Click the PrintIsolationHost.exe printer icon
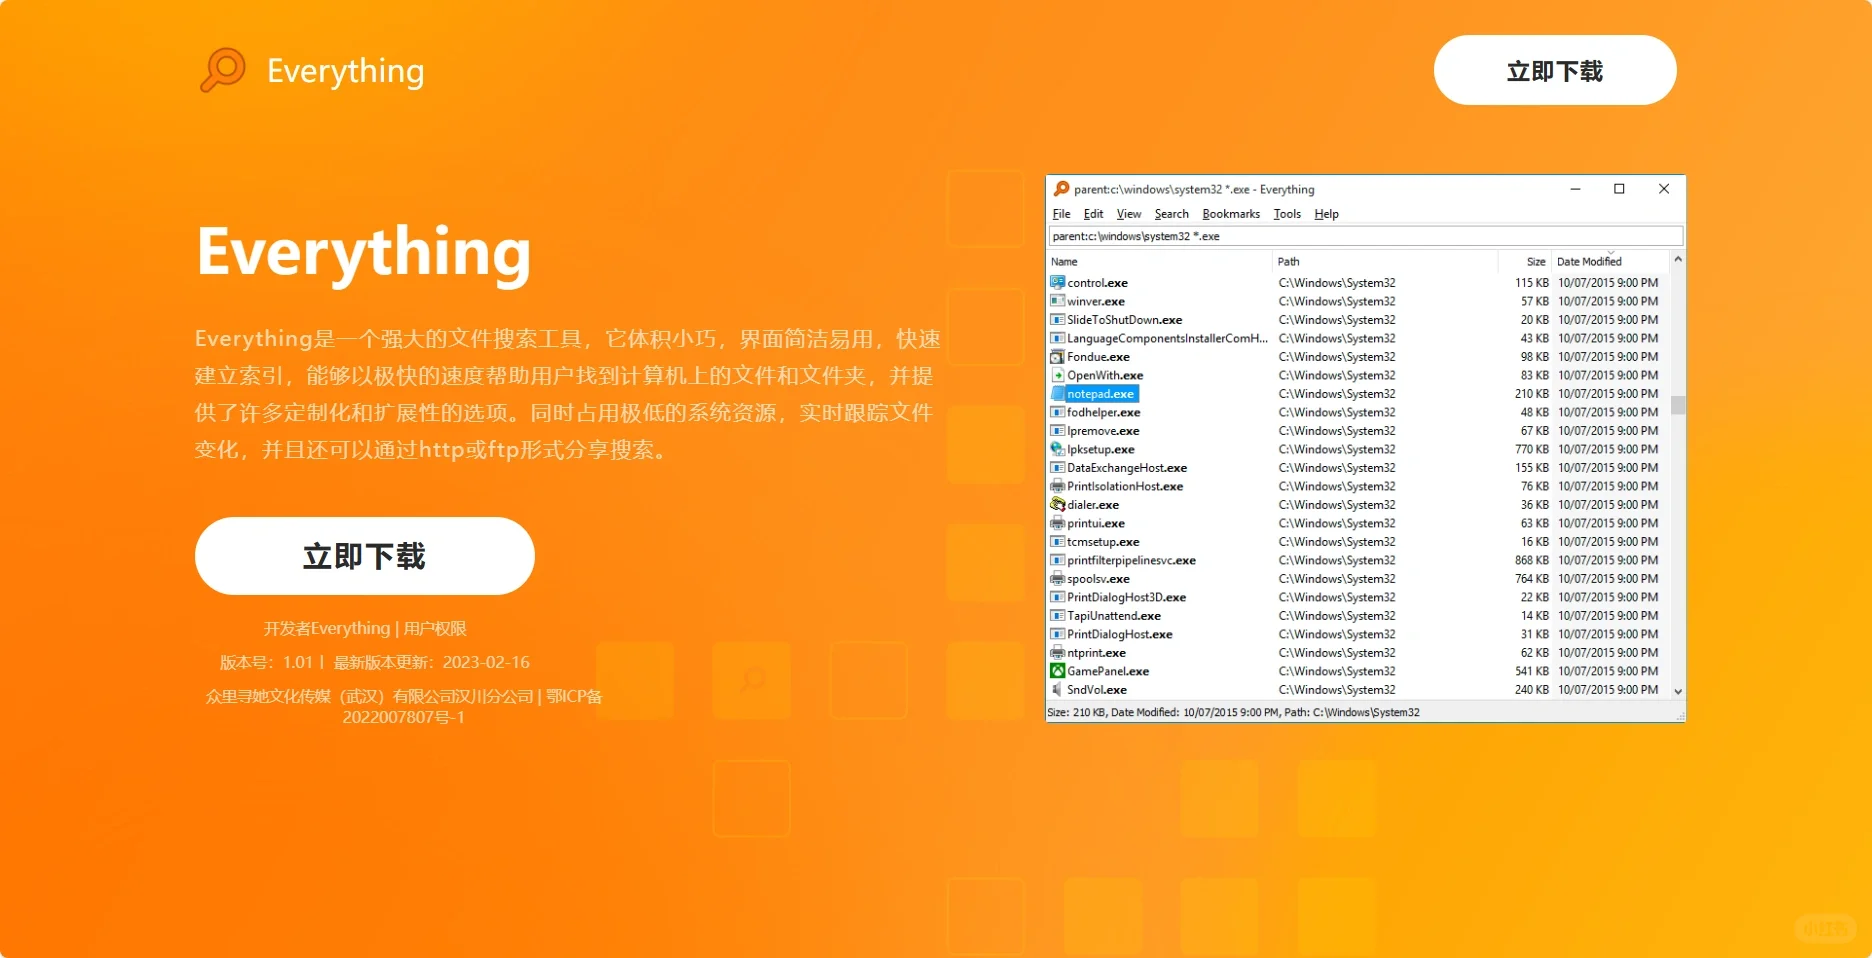This screenshot has height=958, width=1872. pyautogui.click(x=1057, y=486)
